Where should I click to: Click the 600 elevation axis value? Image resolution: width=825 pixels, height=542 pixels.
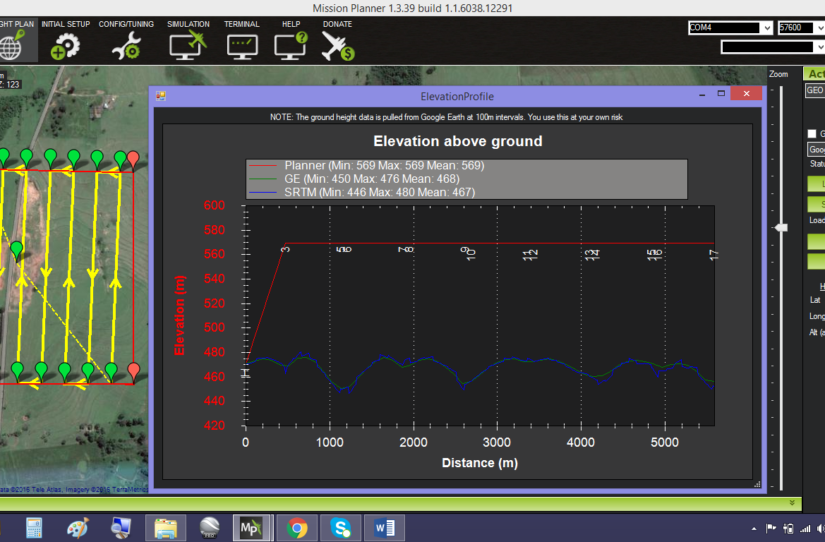(214, 205)
